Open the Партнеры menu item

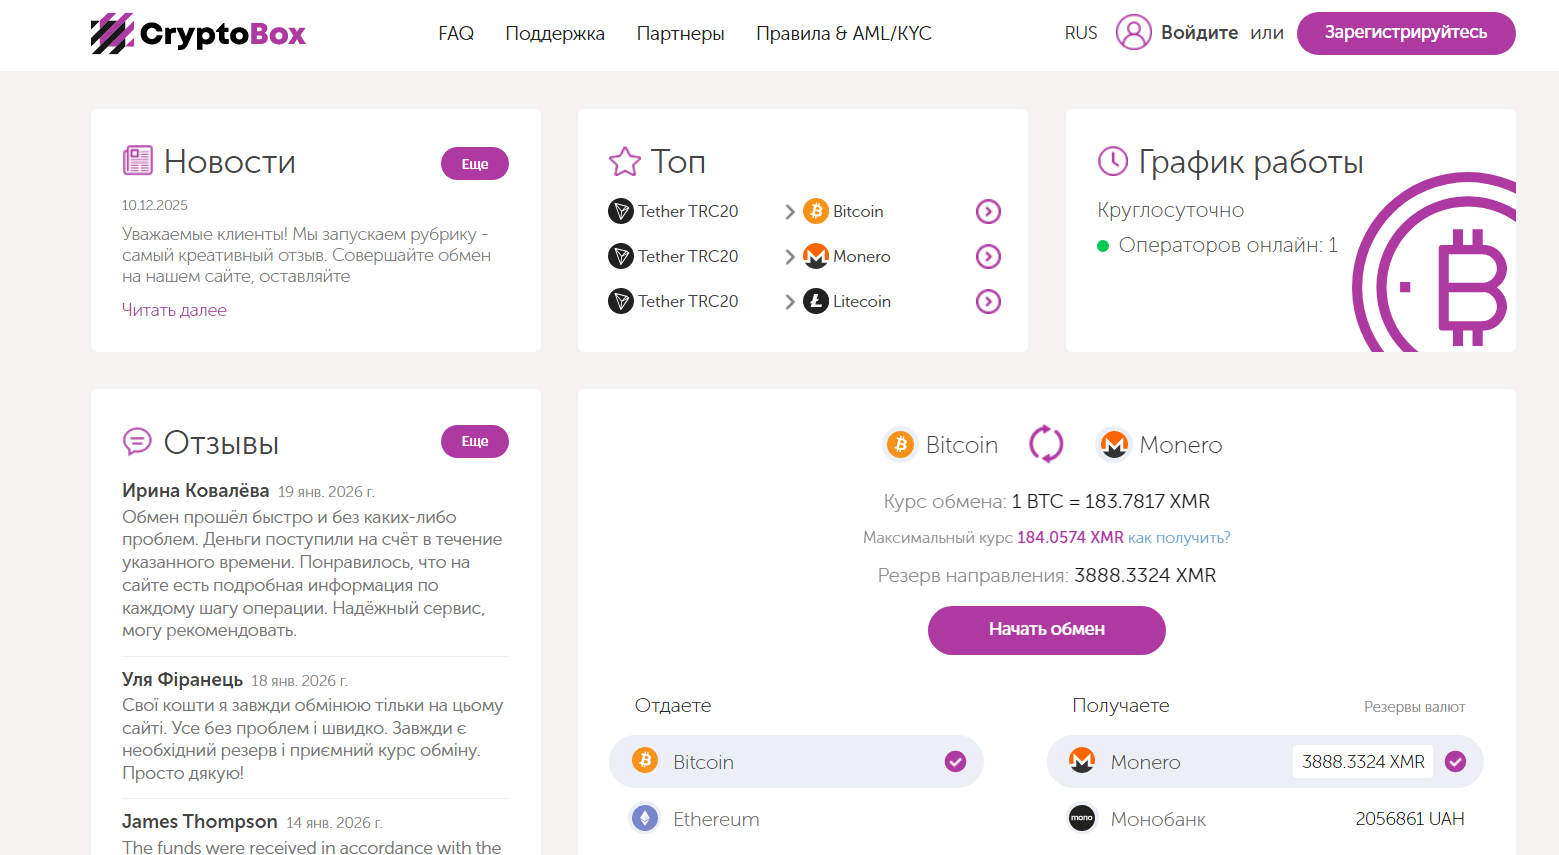[x=680, y=33]
